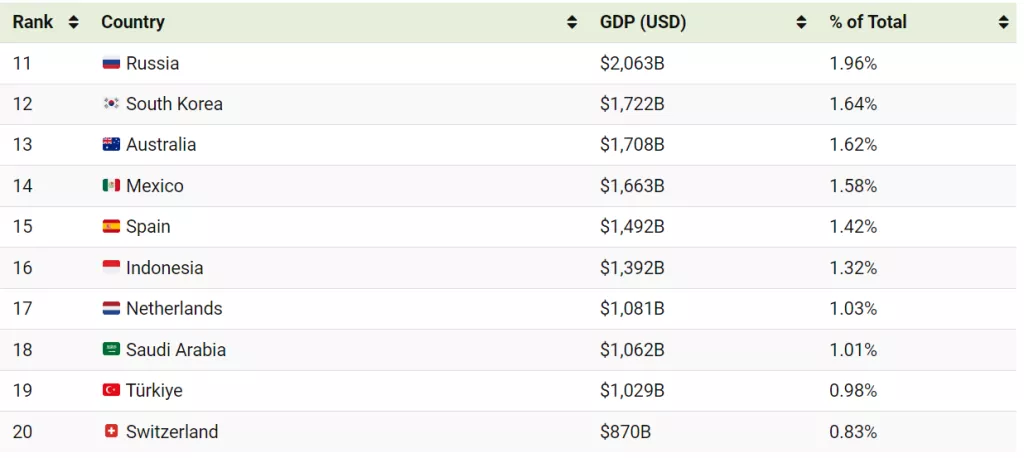Sort by % of Total arrows
1024x458 pixels.
point(1003,22)
